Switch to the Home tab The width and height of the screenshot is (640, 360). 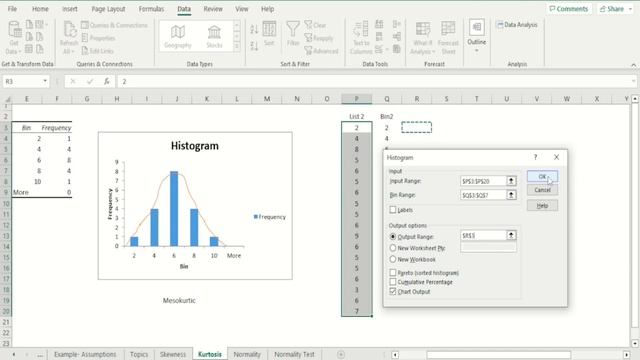pyautogui.click(x=40, y=9)
